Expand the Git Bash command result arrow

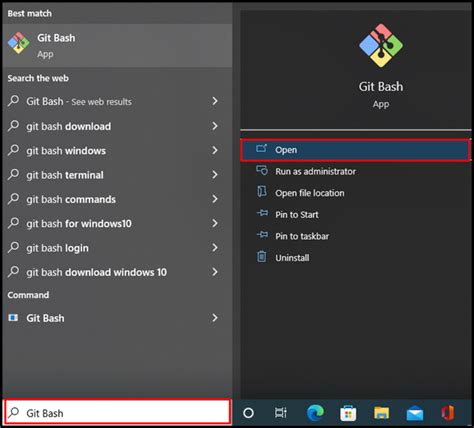click(215, 318)
